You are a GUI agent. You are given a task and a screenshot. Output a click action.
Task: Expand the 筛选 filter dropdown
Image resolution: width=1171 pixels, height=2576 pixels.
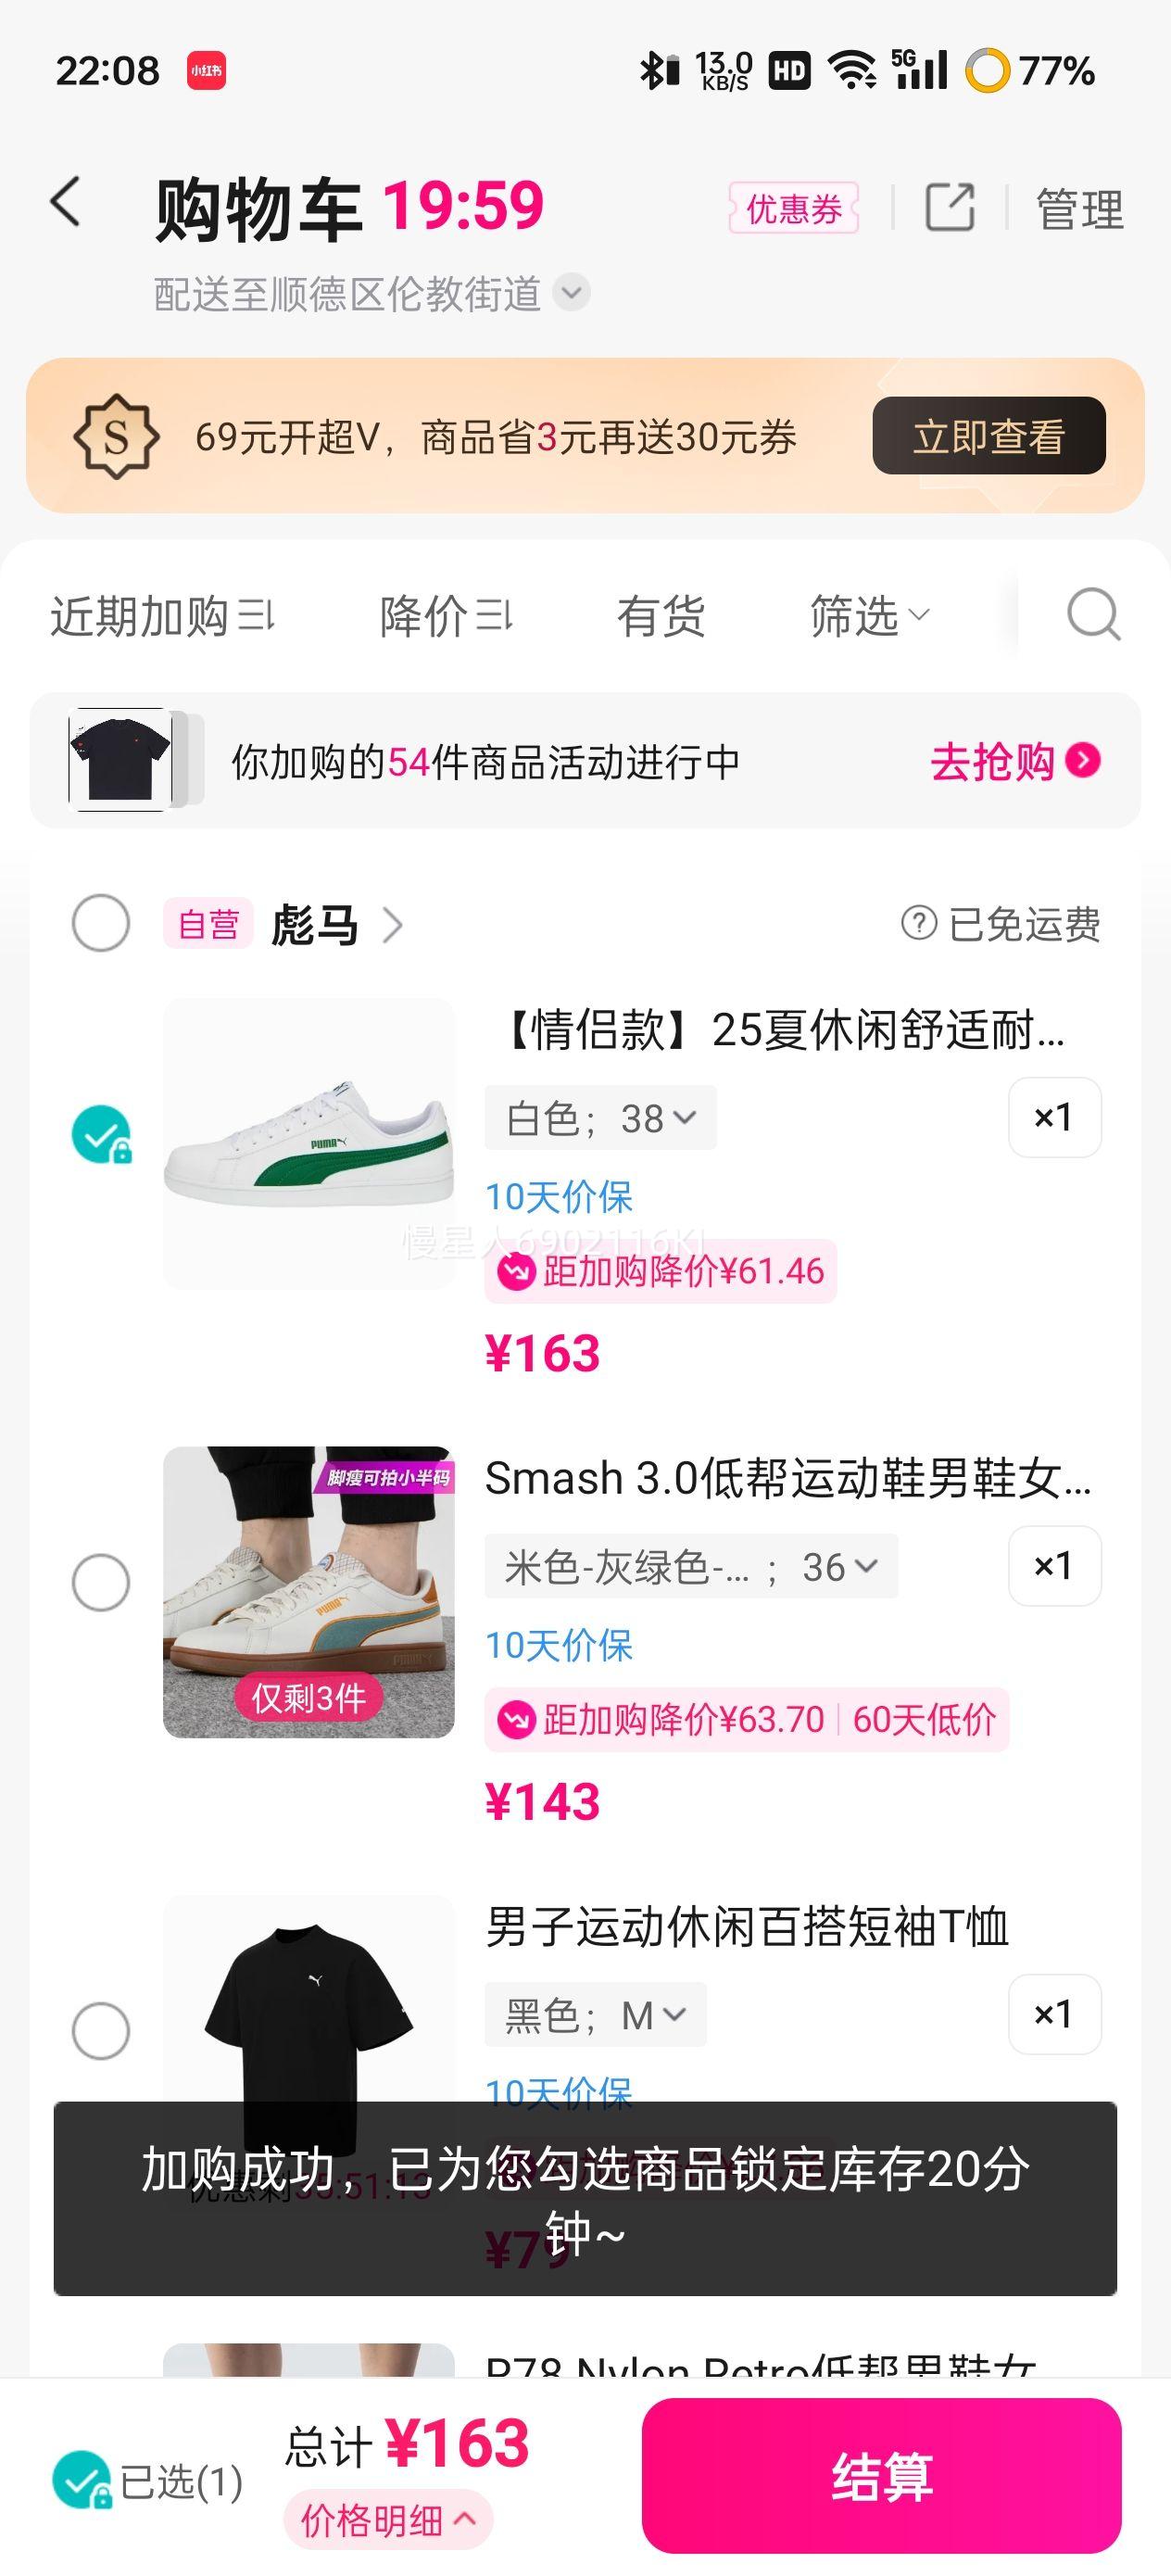pos(868,615)
